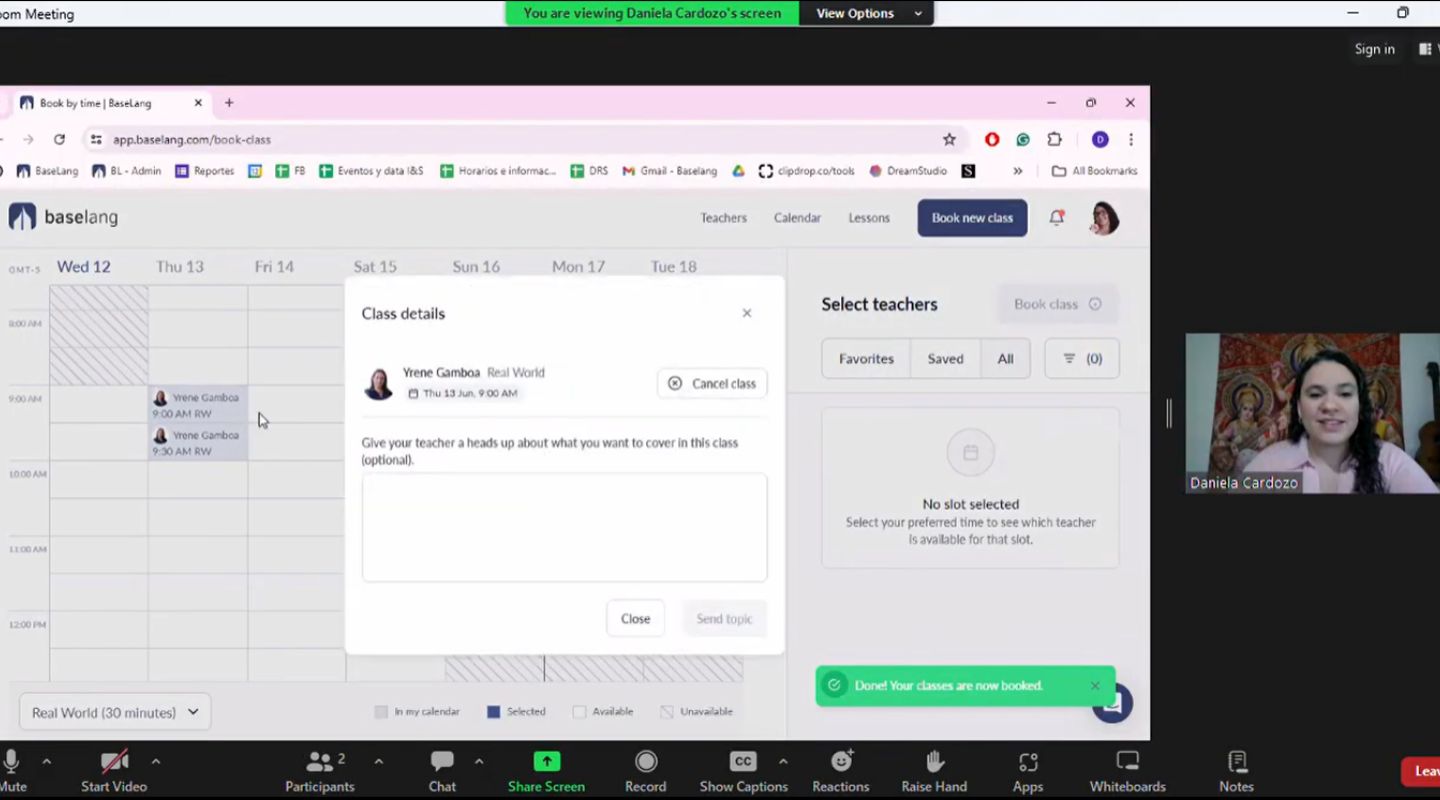Click Daniela Cardozo's video thumbnail

tap(1312, 413)
